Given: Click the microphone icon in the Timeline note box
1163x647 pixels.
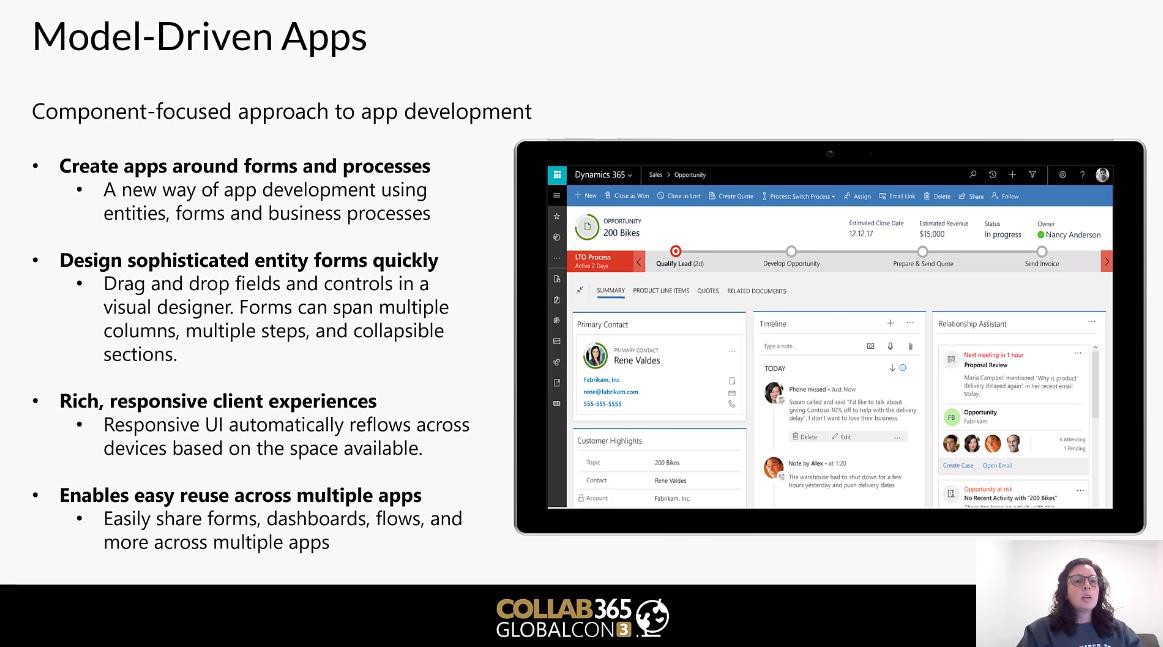Looking at the screenshot, I should [x=890, y=347].
